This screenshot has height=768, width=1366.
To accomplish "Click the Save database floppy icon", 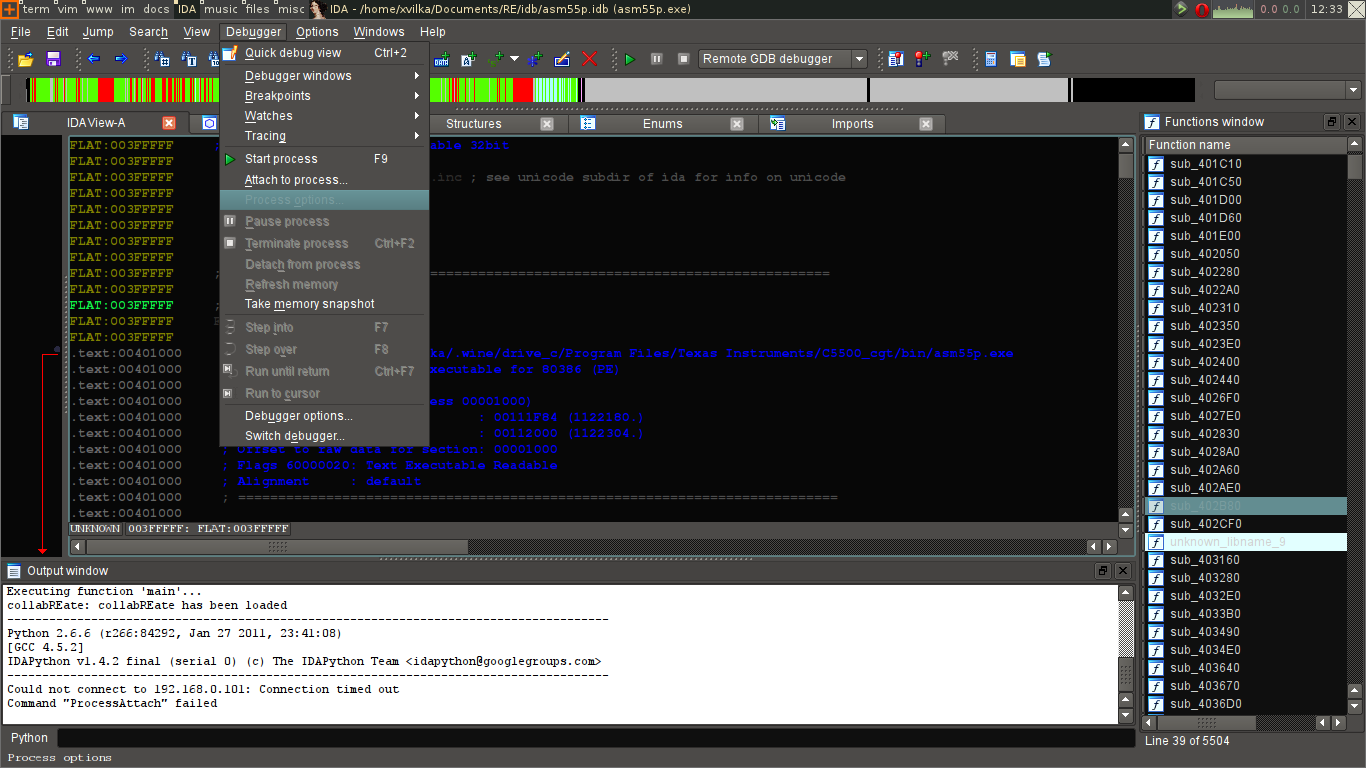I will tap(53, 59).
